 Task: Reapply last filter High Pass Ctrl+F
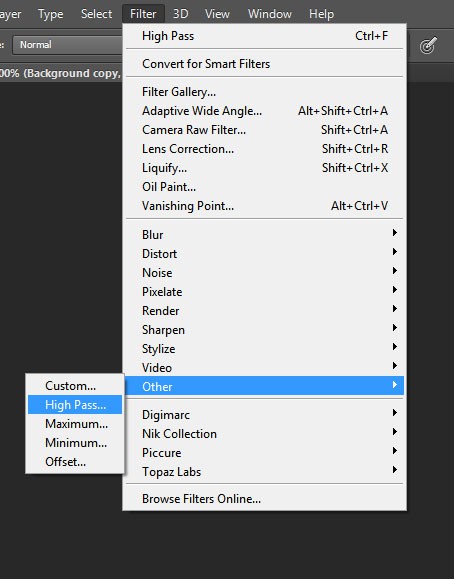264,36
